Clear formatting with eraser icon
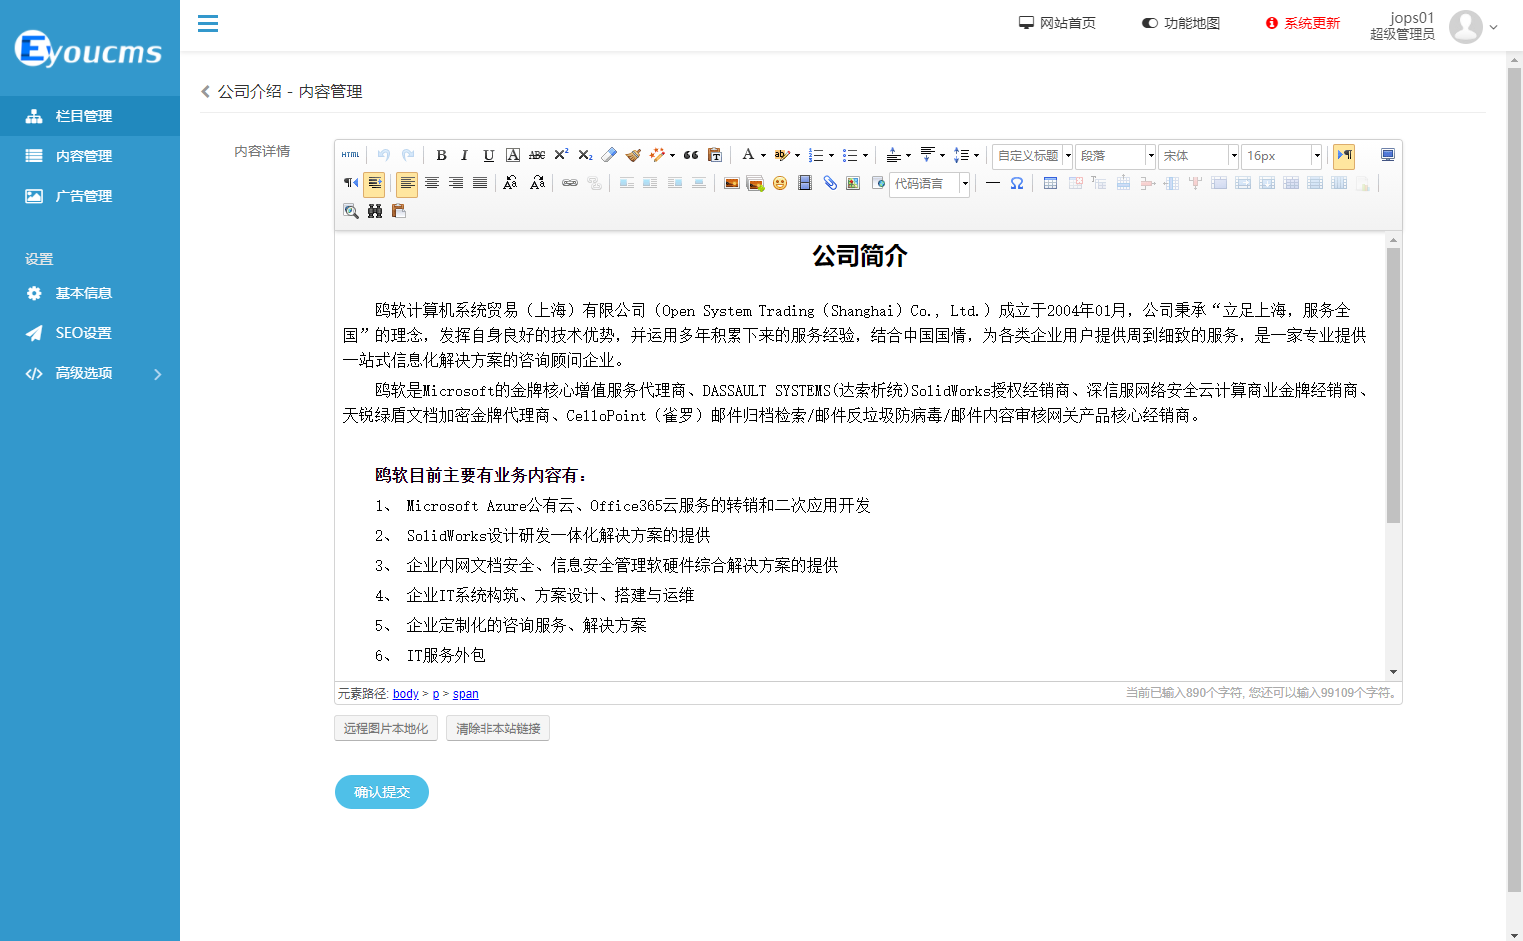This screenshot has height=941, width=1523. point(609,155)
